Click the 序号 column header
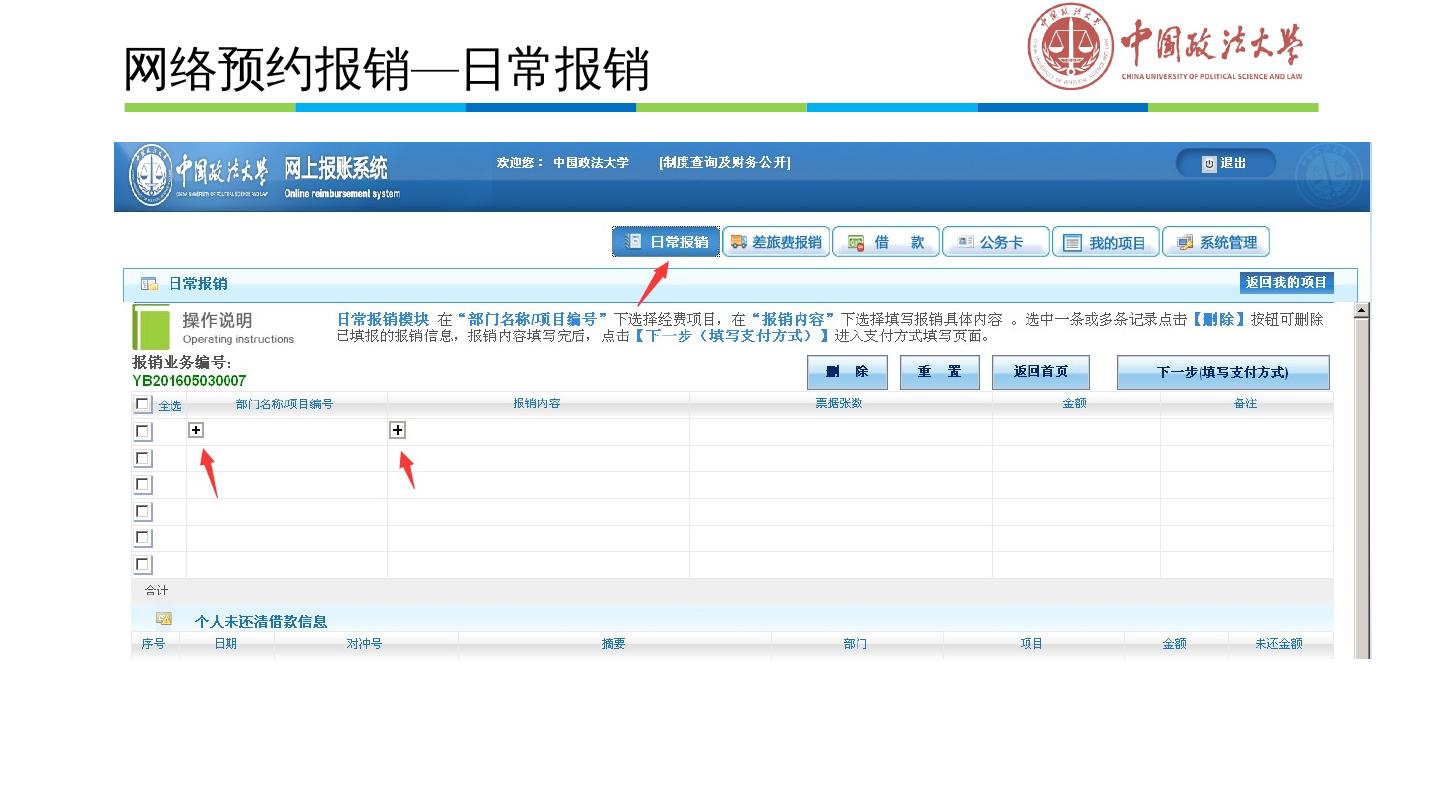 tap(153, 644)
